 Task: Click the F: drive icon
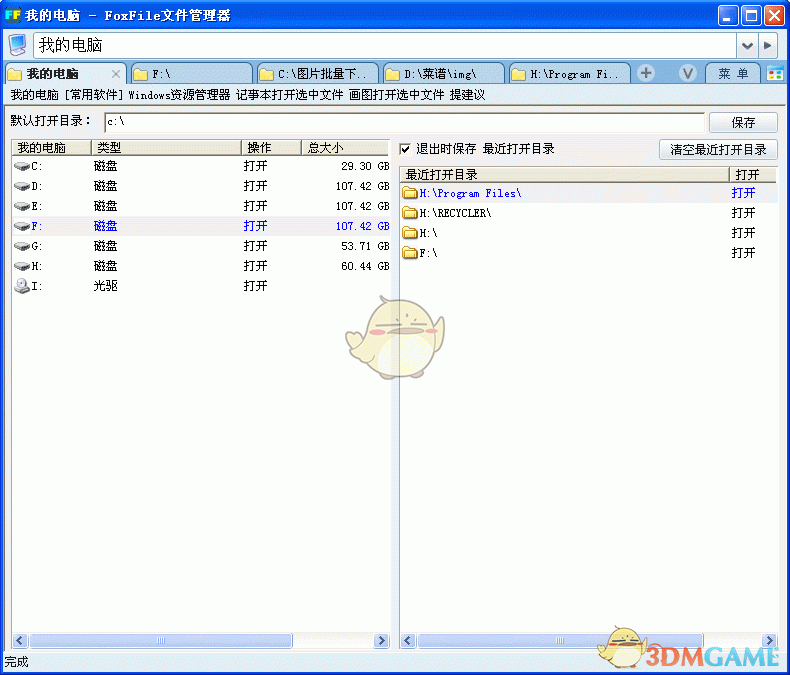coord(22,226)
